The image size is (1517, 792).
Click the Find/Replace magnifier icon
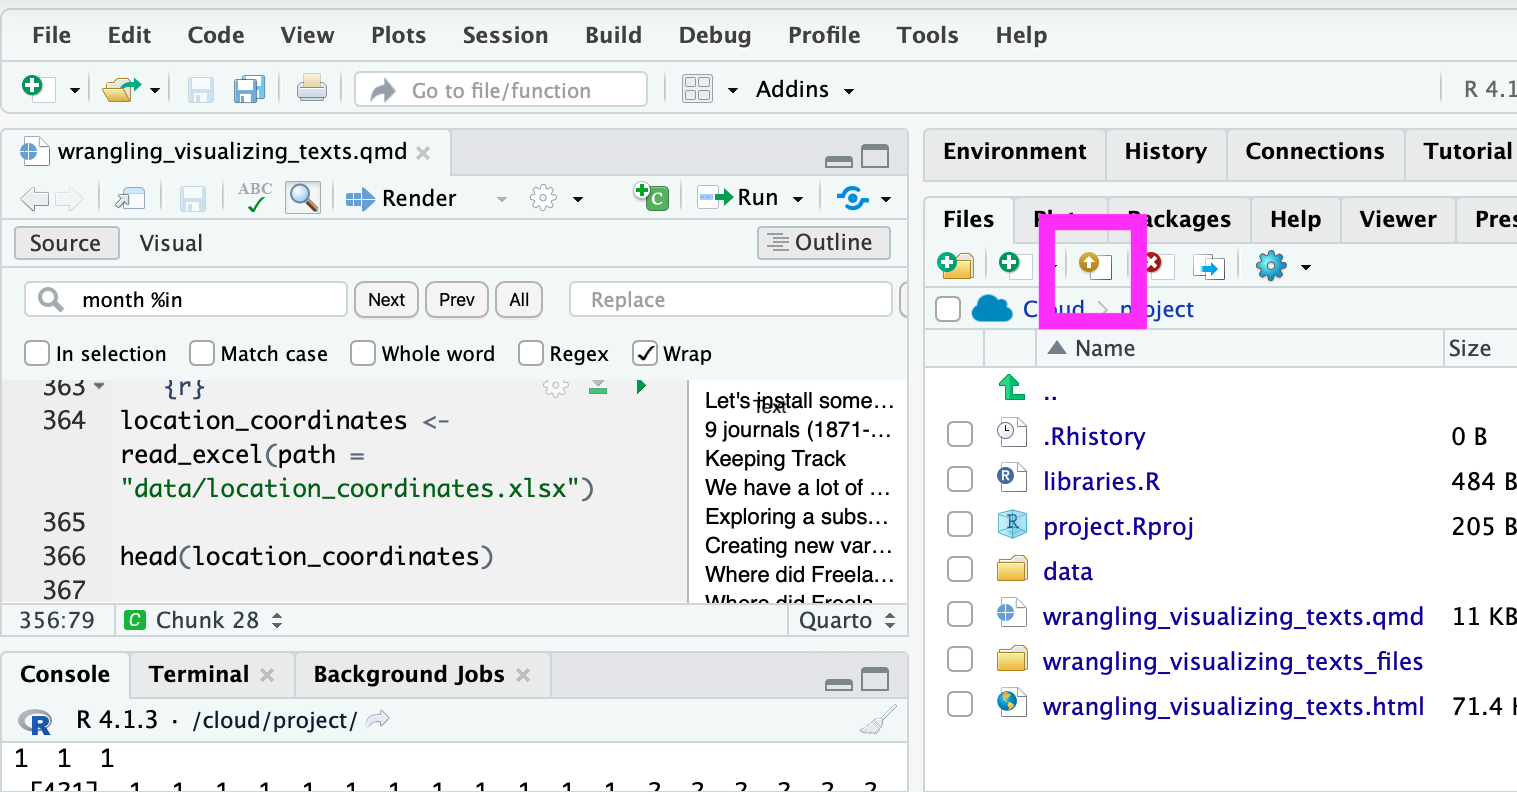303,197
